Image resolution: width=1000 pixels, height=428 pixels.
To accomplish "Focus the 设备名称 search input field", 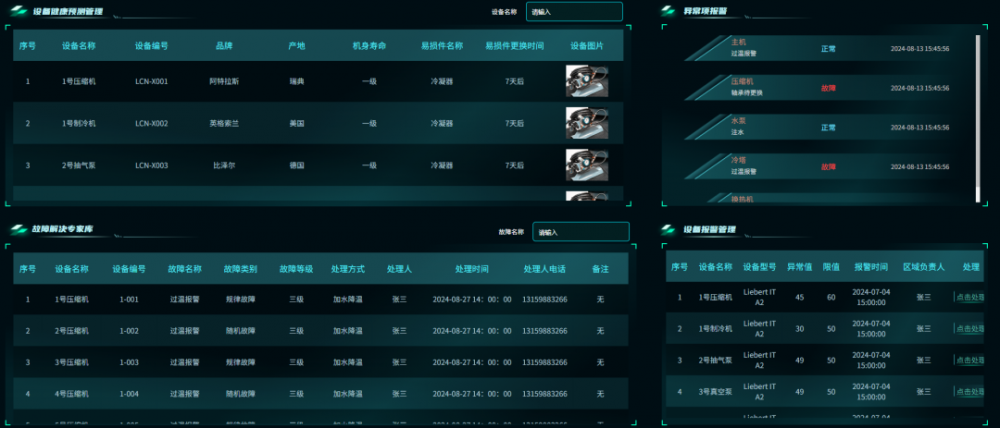I will pyautogui.click(x=574, y=11).
